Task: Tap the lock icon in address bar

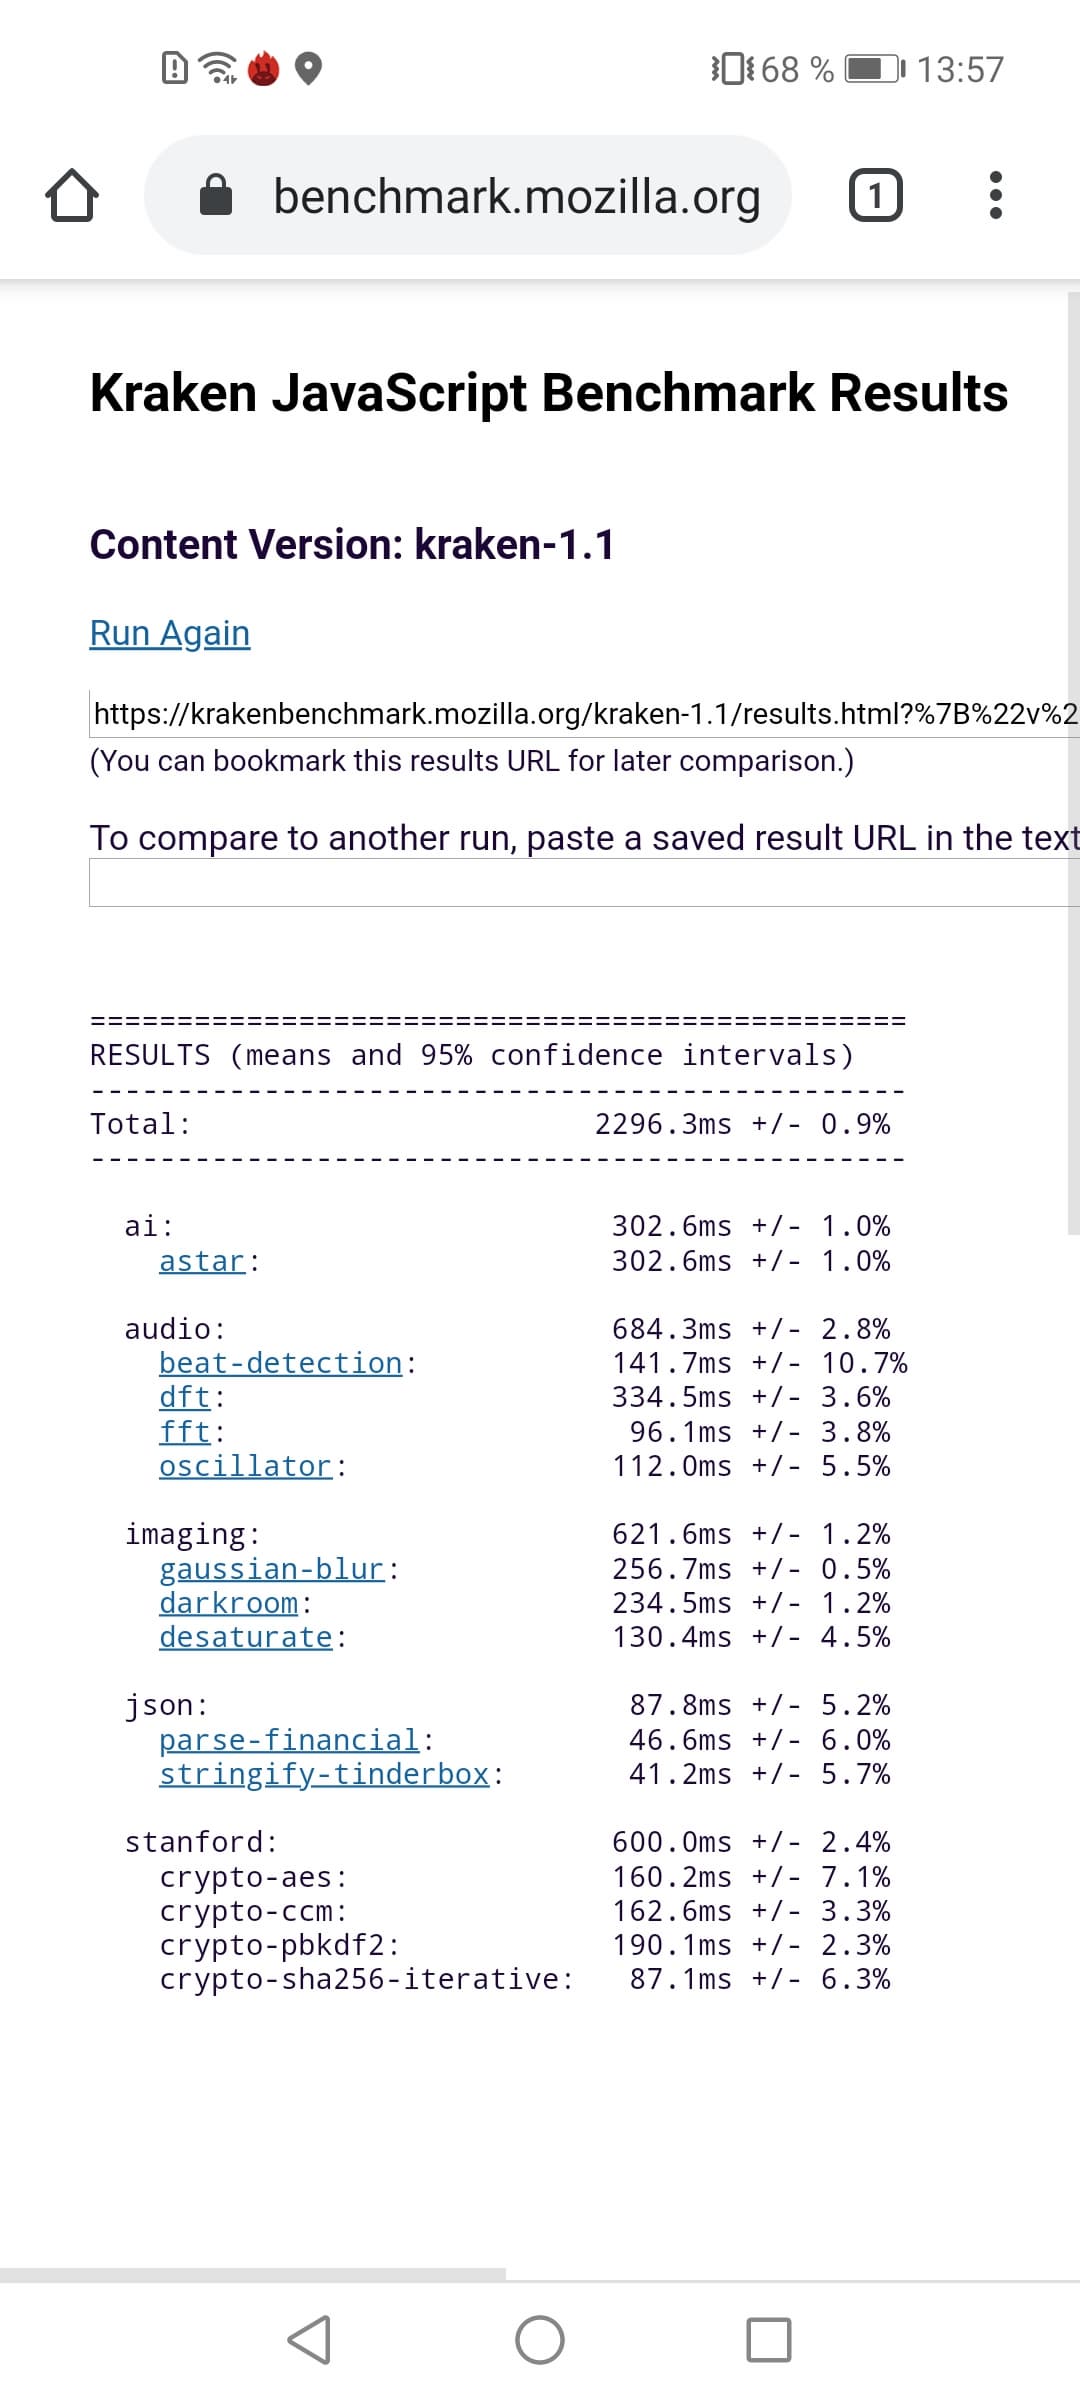Action: tap(216, 196)
